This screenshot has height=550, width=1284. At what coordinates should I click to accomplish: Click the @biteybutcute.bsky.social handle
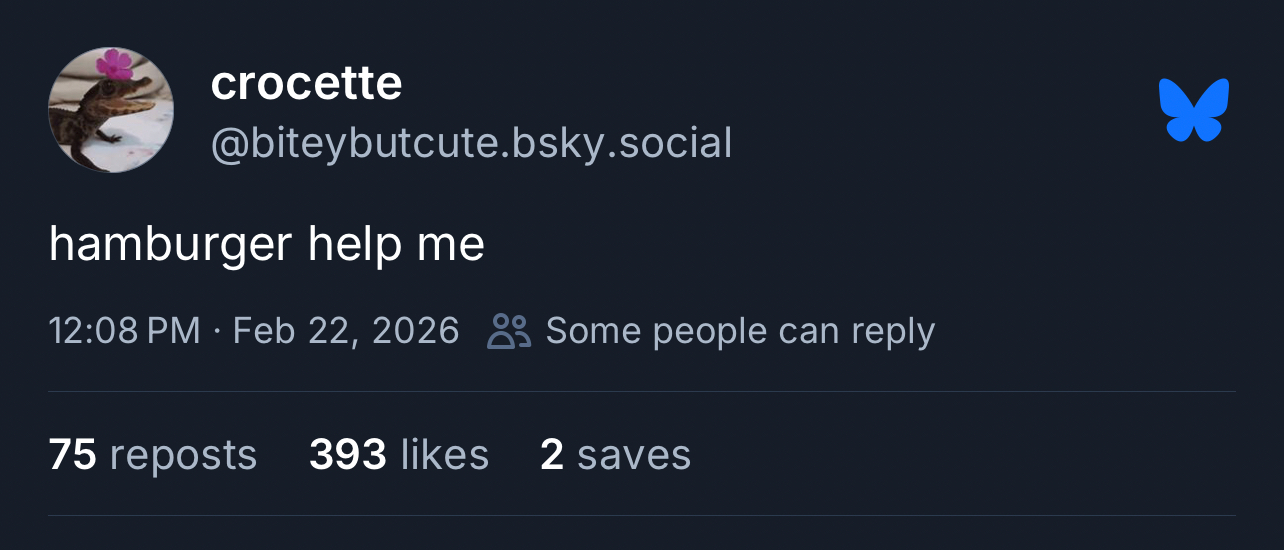click(x=471, y=143)
